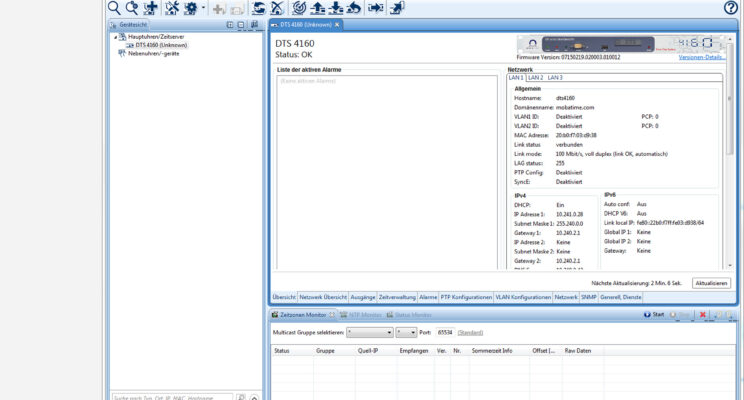Click the greyed plus icon in toolbar
The image size is (744, 400).
(219, 8)
